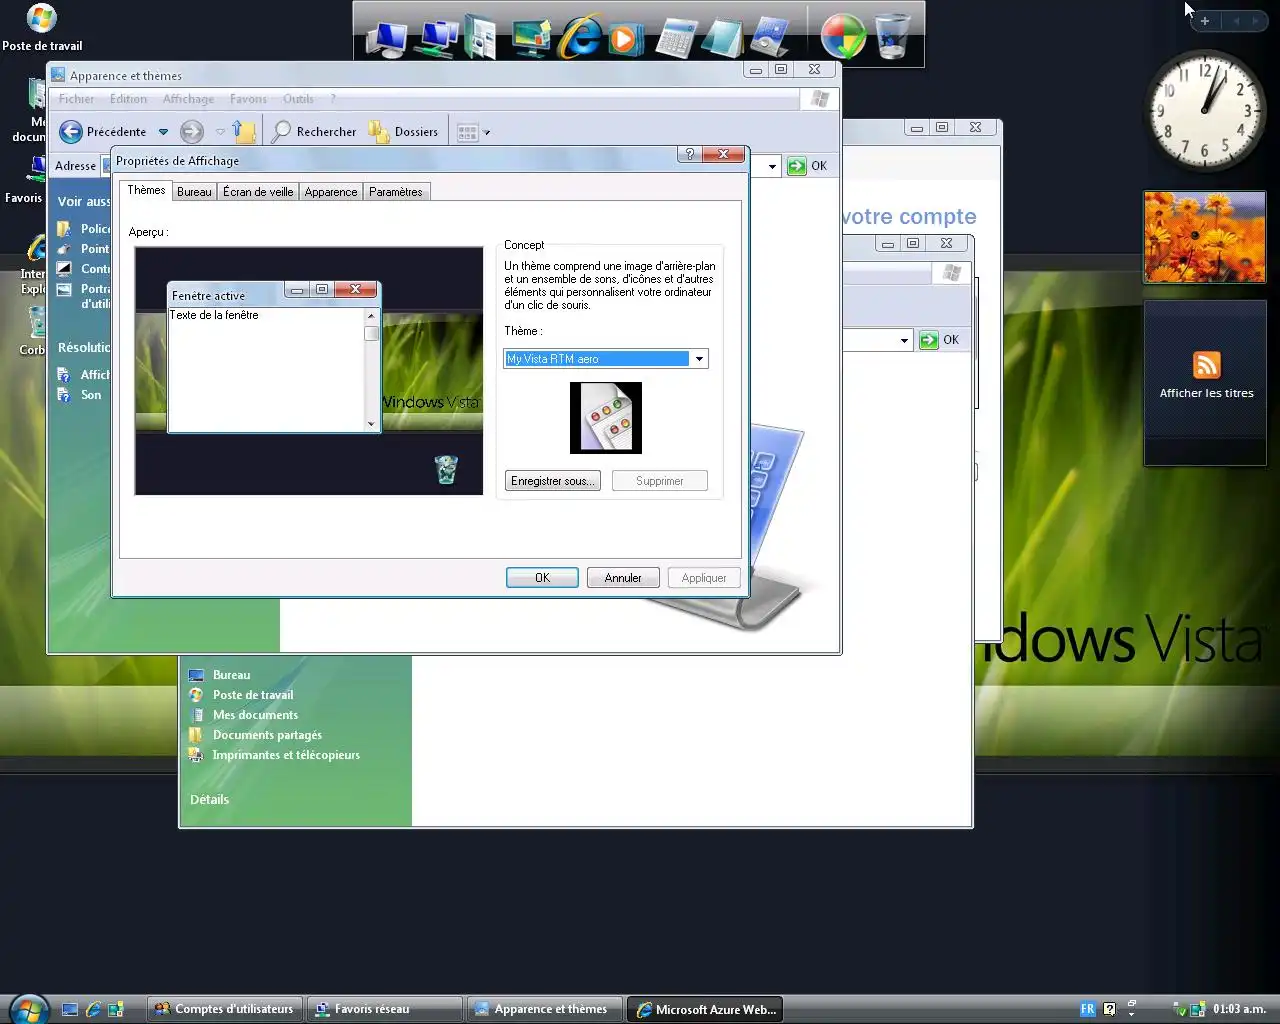Open the back history dropdown arrow
Screen dimensions: 1280x1024
pos(163,132)
